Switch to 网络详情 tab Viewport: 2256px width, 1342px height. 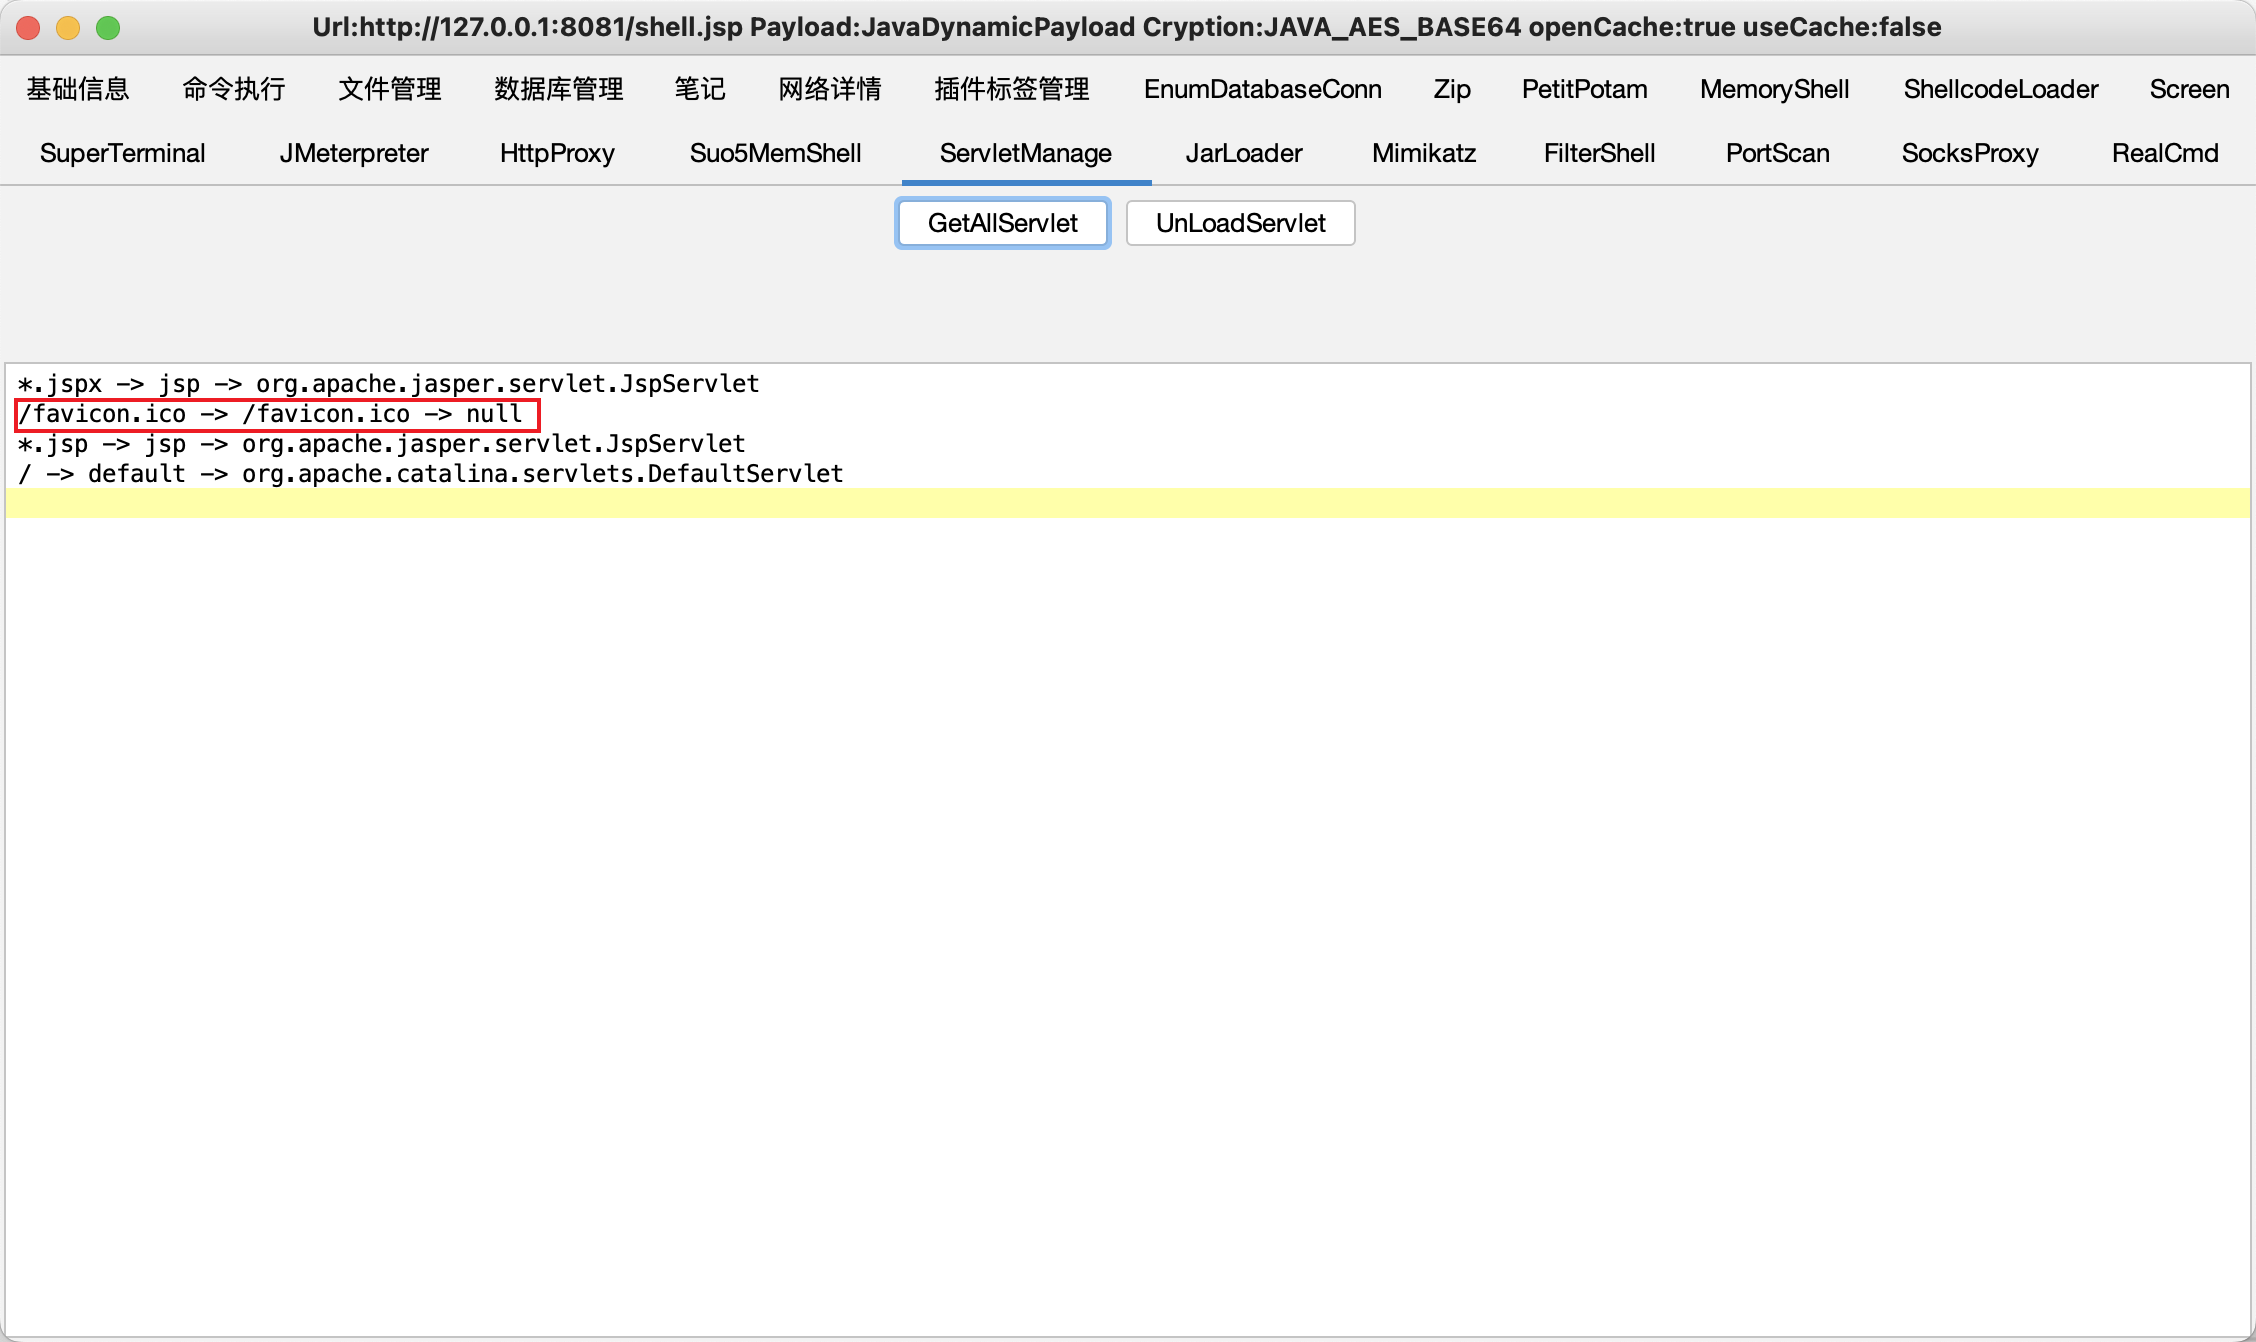click(830, 89)
